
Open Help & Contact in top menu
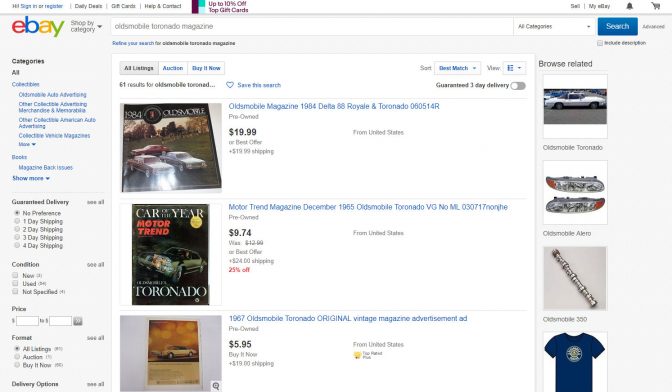tap(163, 6)
